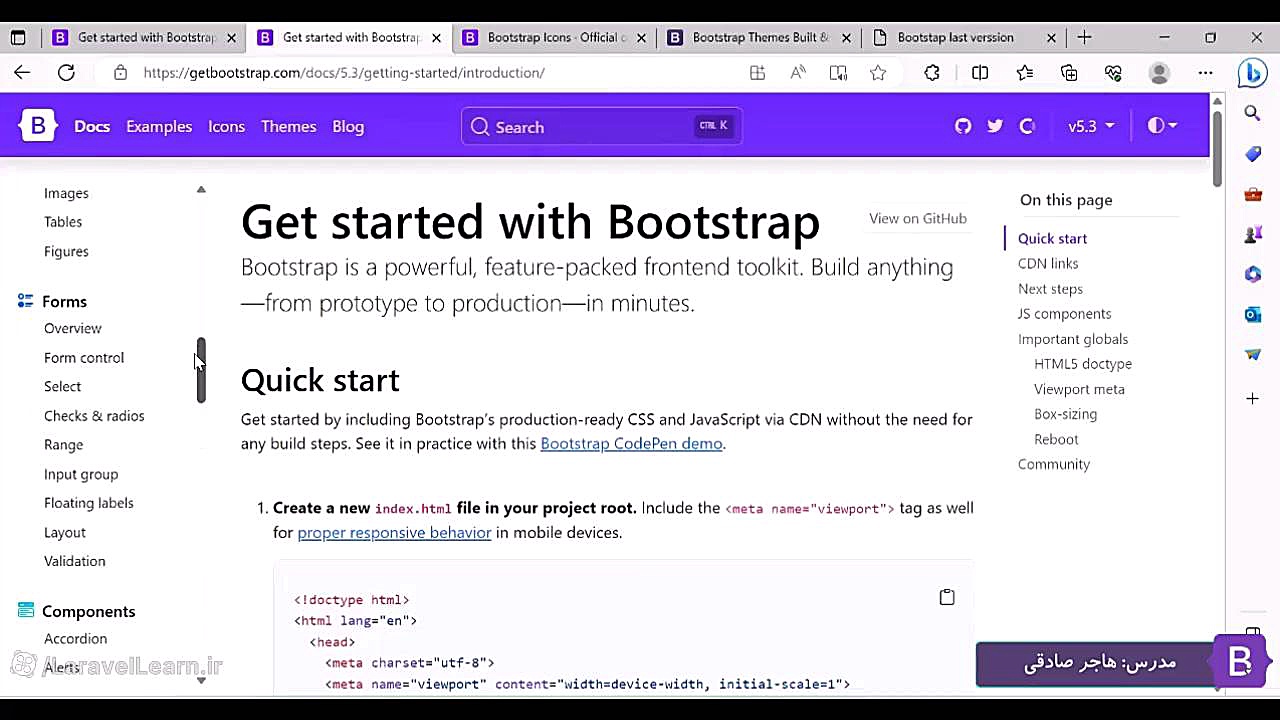Open Bing Copilot sidebar icon
This screenshot has width=1280, height=720.
1252,72
